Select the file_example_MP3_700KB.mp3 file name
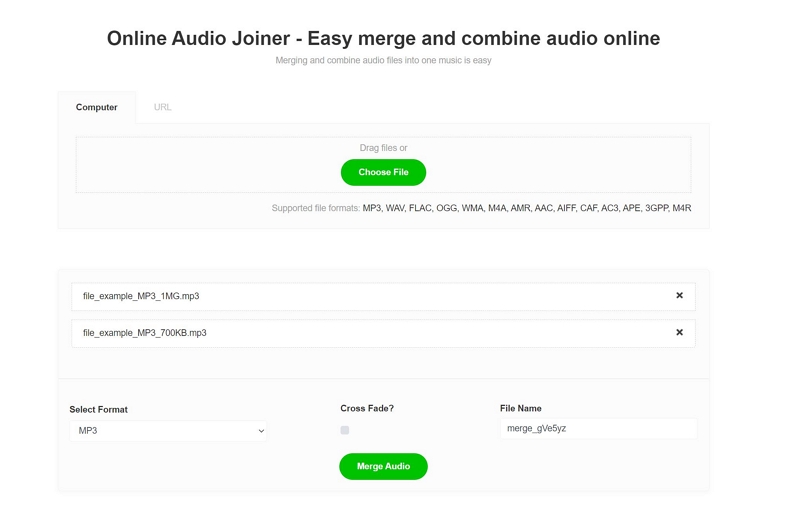The width and height of the screenshot is (800, 508). 145,333
